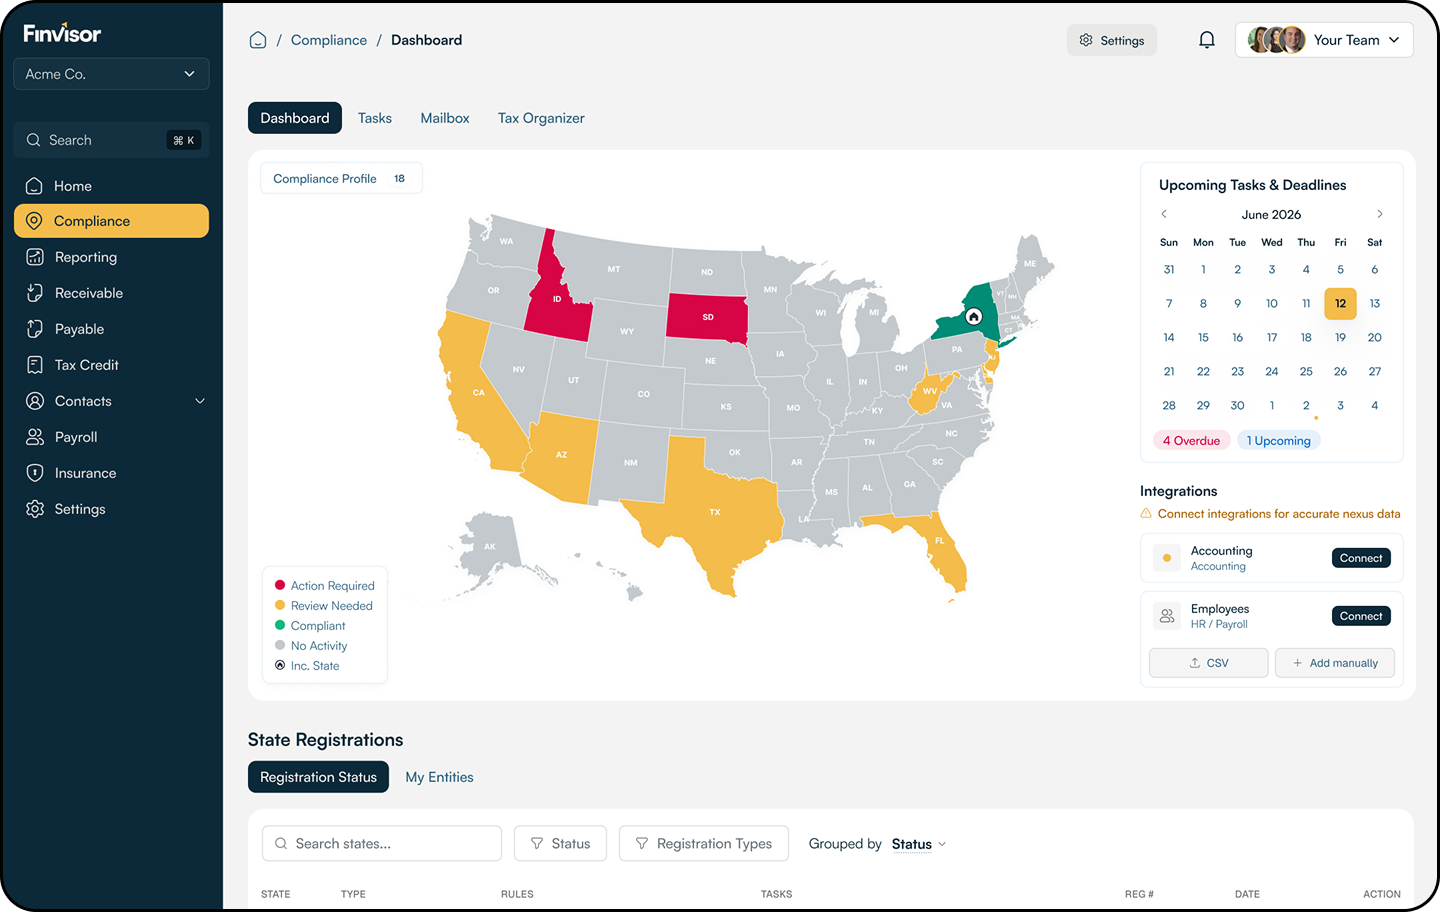Change Grouped by Status dropdown

918,844
